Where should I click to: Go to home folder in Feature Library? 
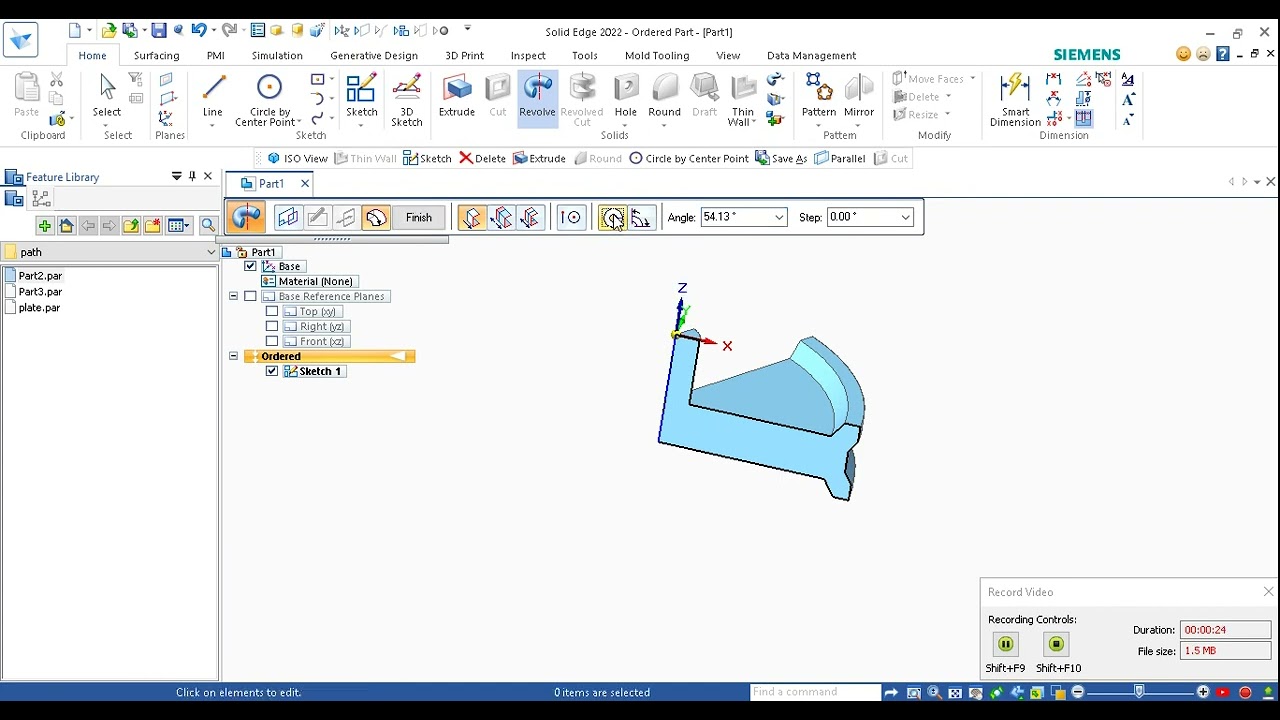pyautogui.click(x=66, y=226)
